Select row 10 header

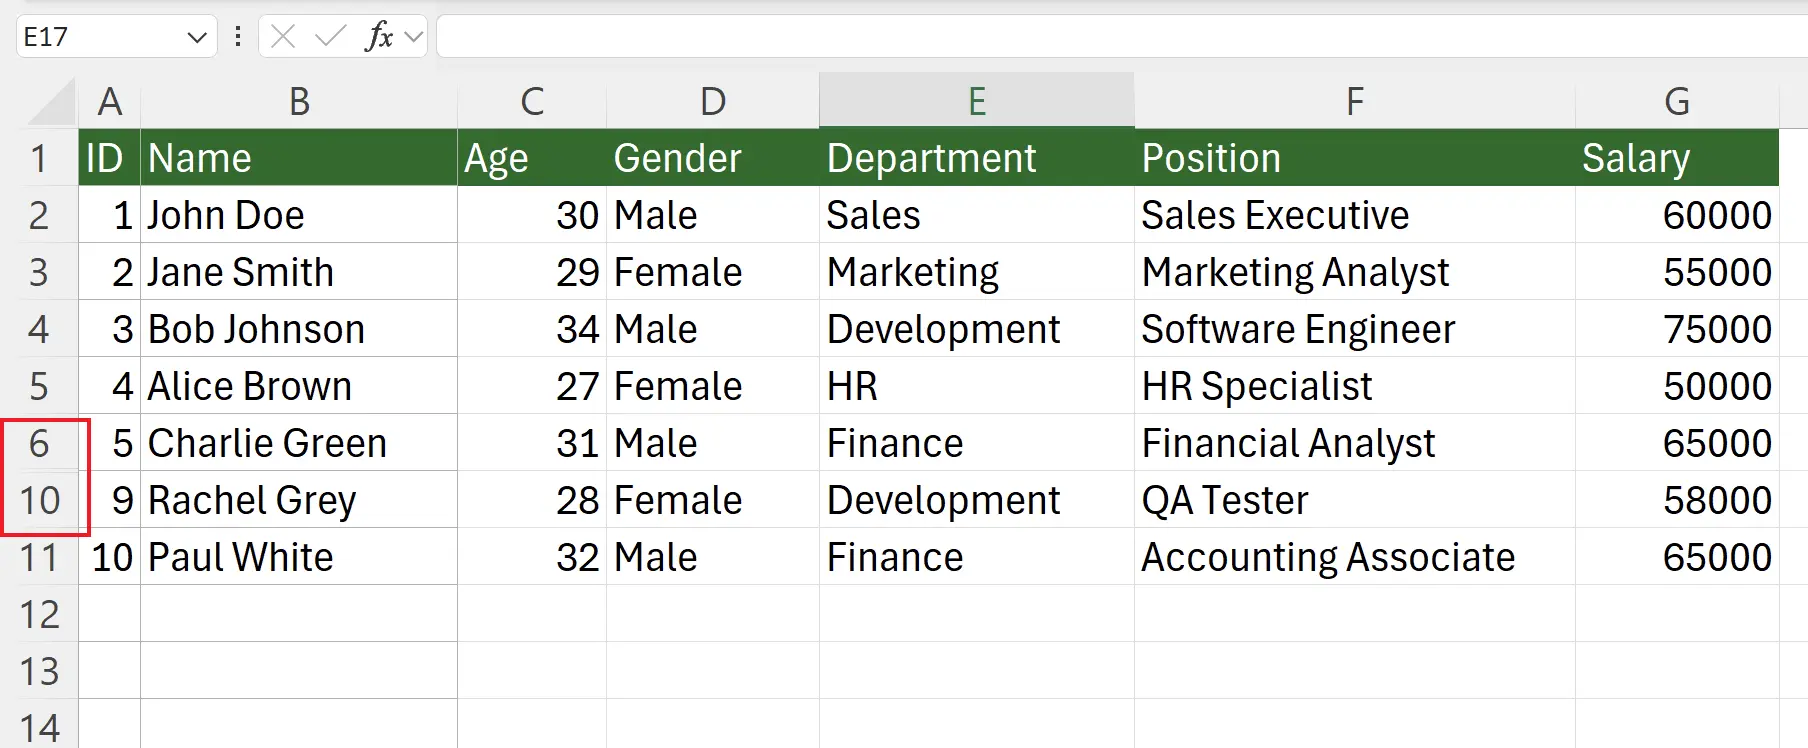point(39,500)
